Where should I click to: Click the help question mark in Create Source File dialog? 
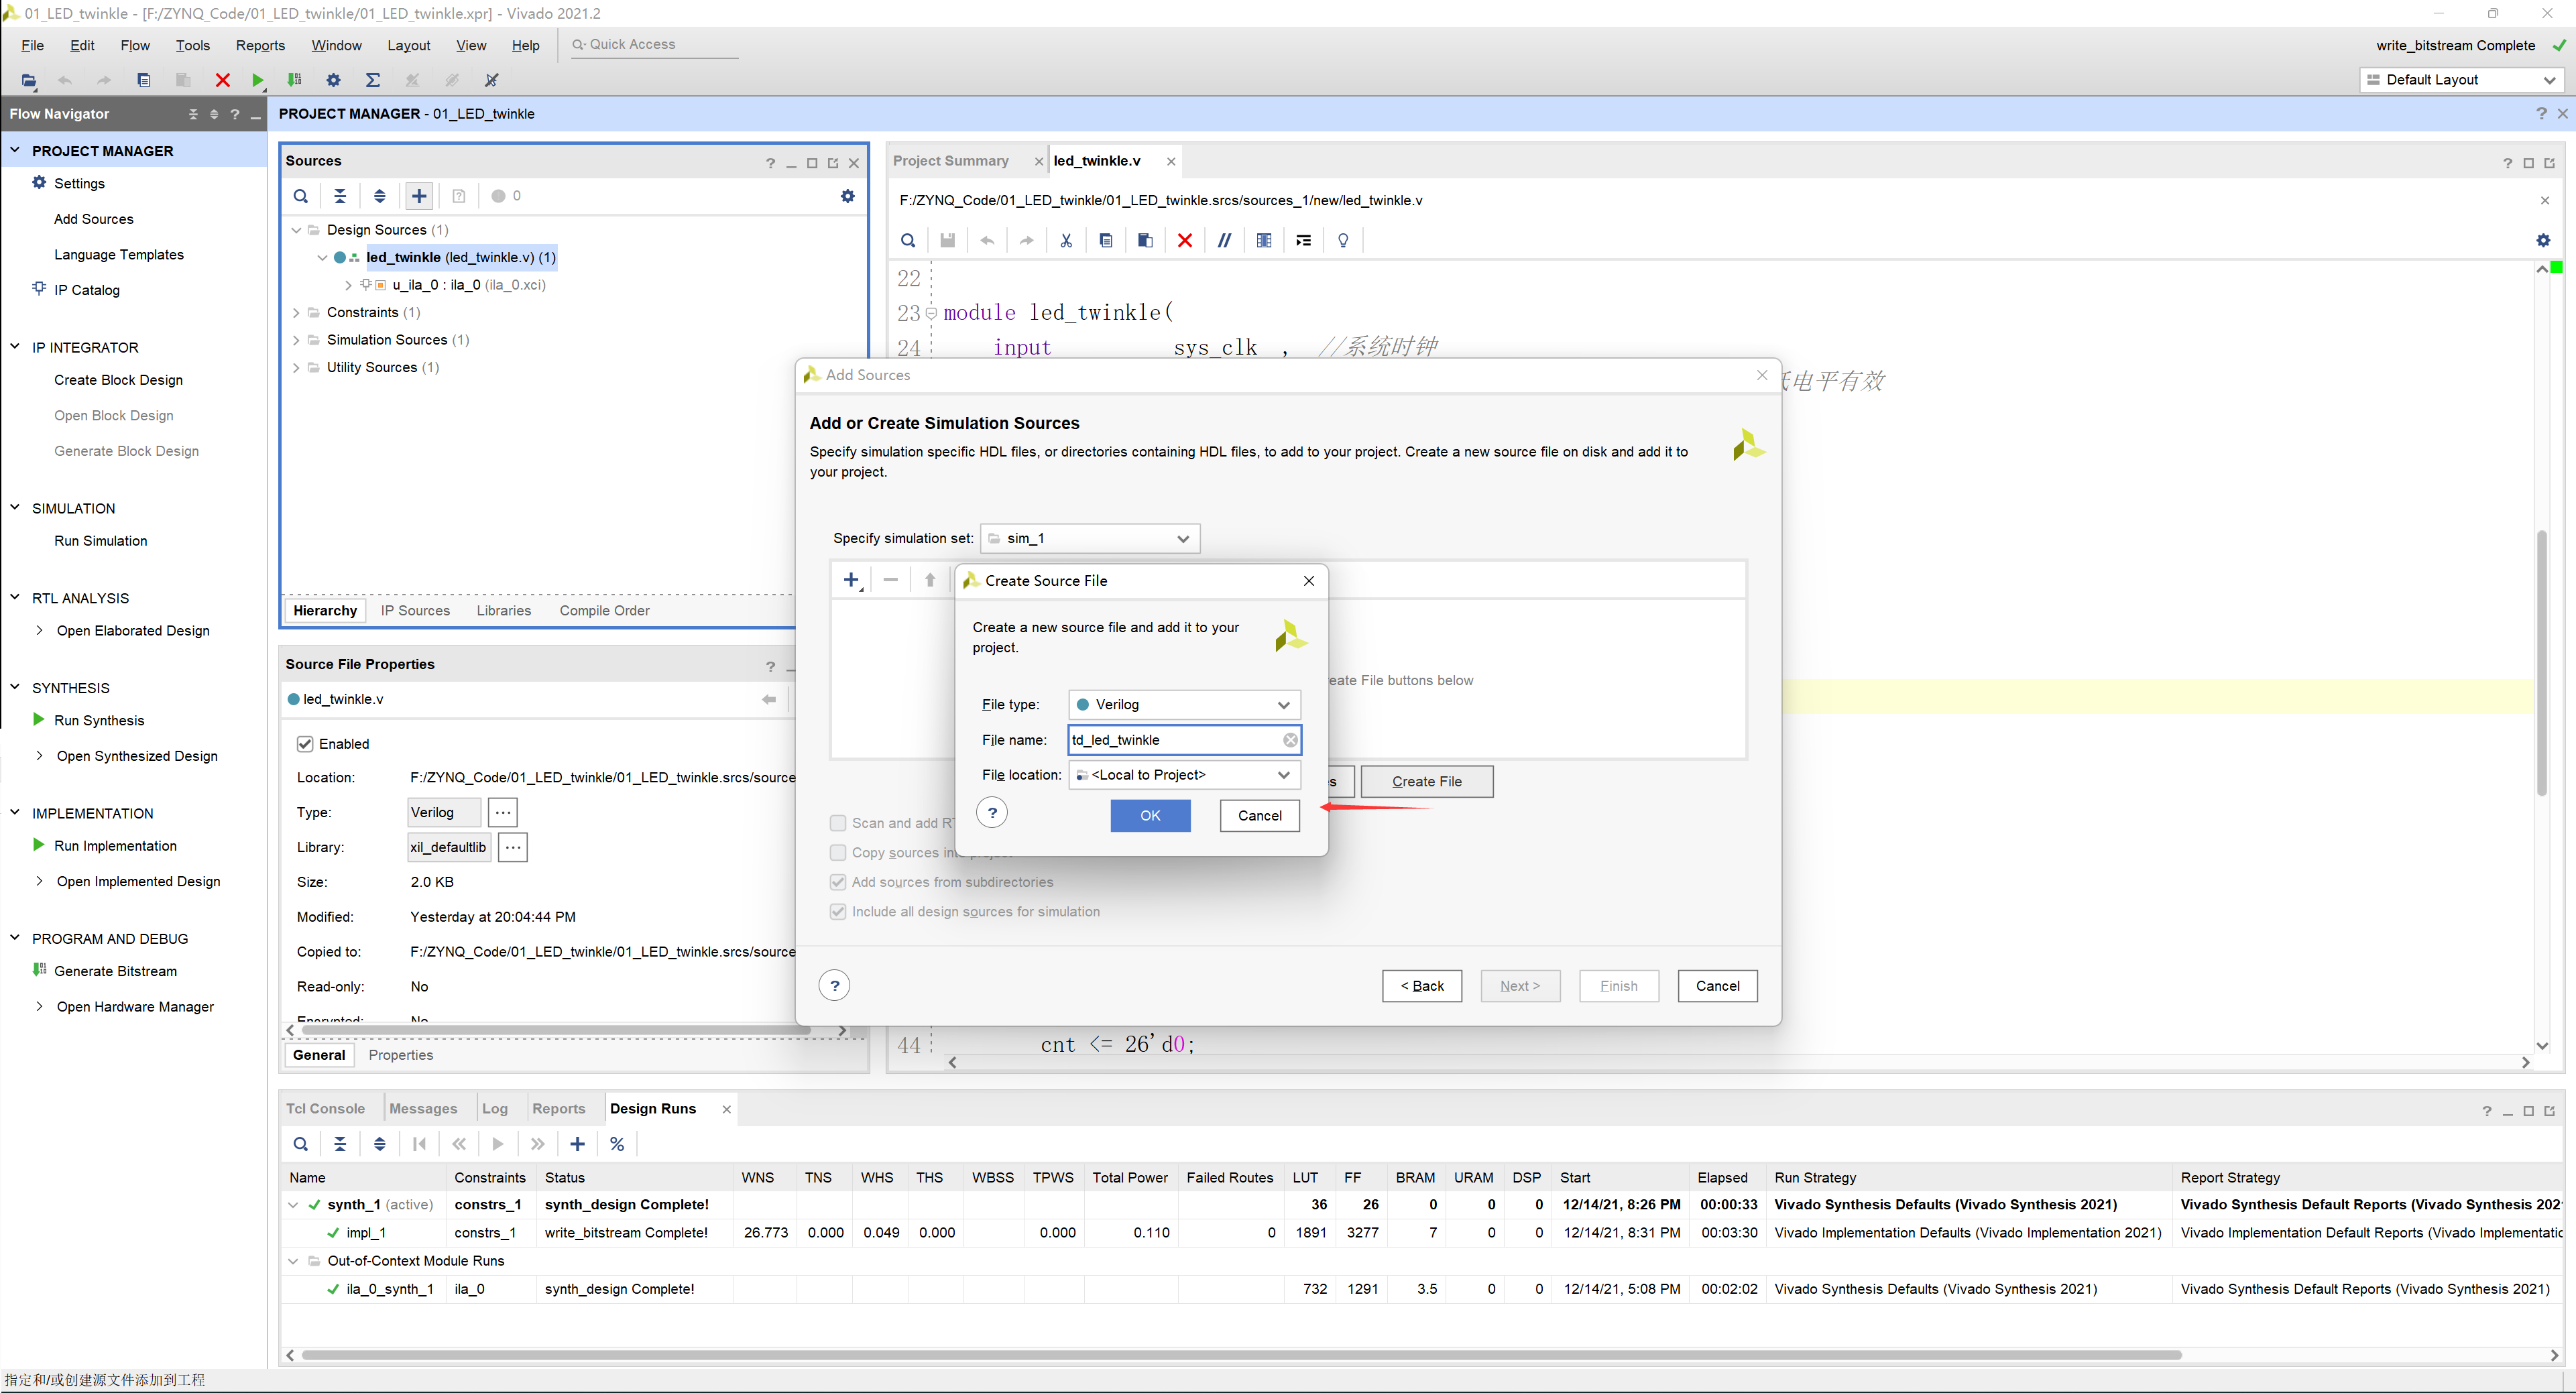tap(992, 812)
